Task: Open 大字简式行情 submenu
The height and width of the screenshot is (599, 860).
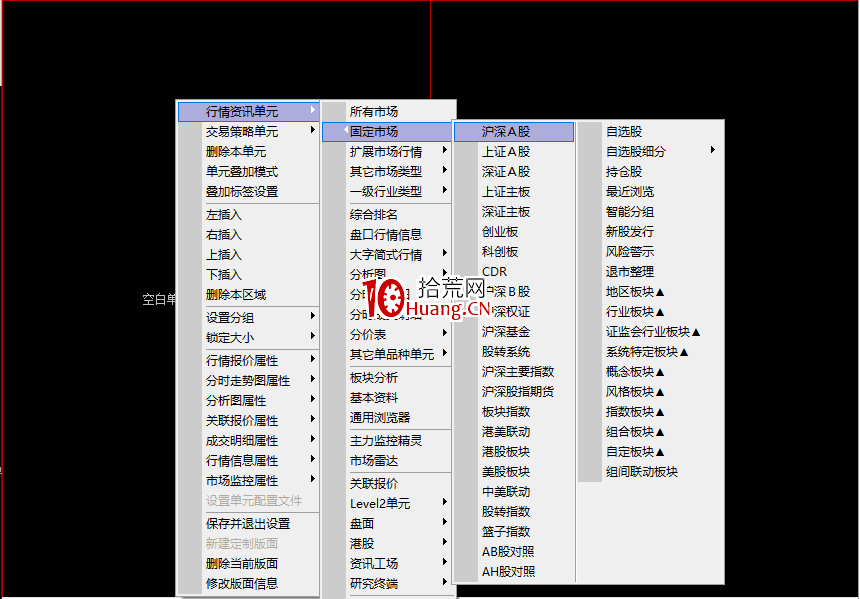Action: 387,255
